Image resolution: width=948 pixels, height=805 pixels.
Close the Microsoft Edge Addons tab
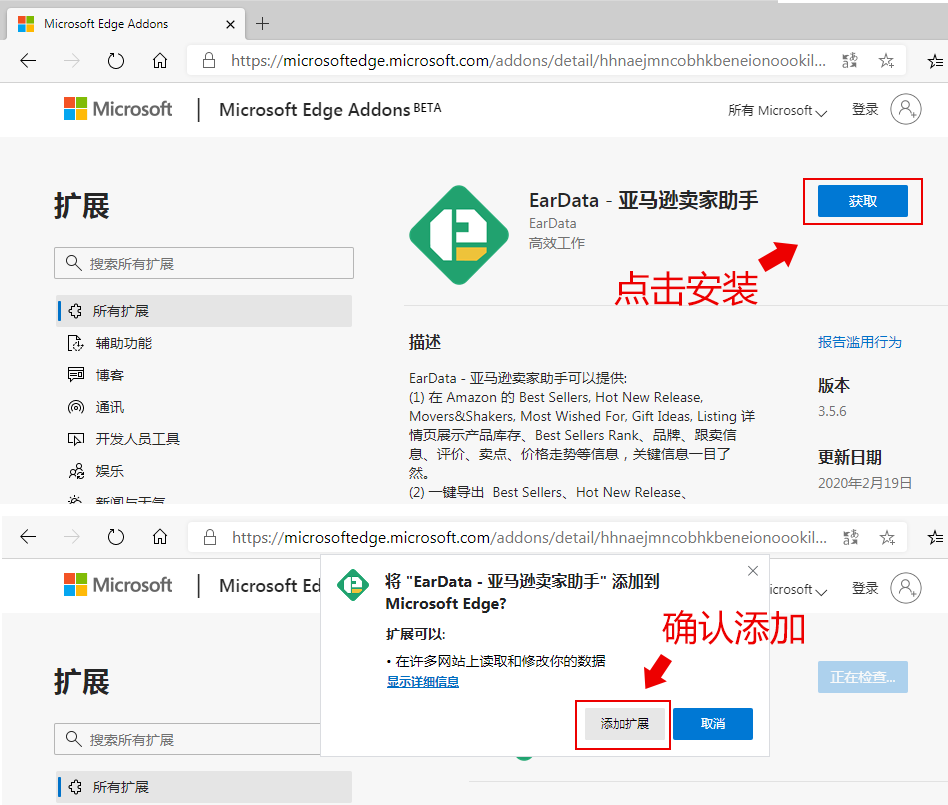[230, 24]
